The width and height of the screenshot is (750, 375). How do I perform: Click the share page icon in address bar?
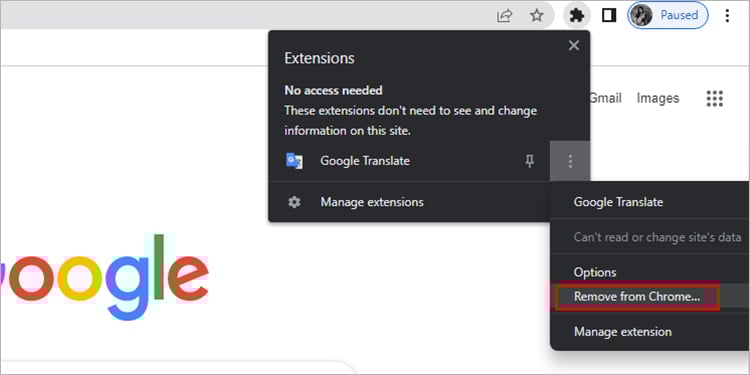tap(504, 16)
